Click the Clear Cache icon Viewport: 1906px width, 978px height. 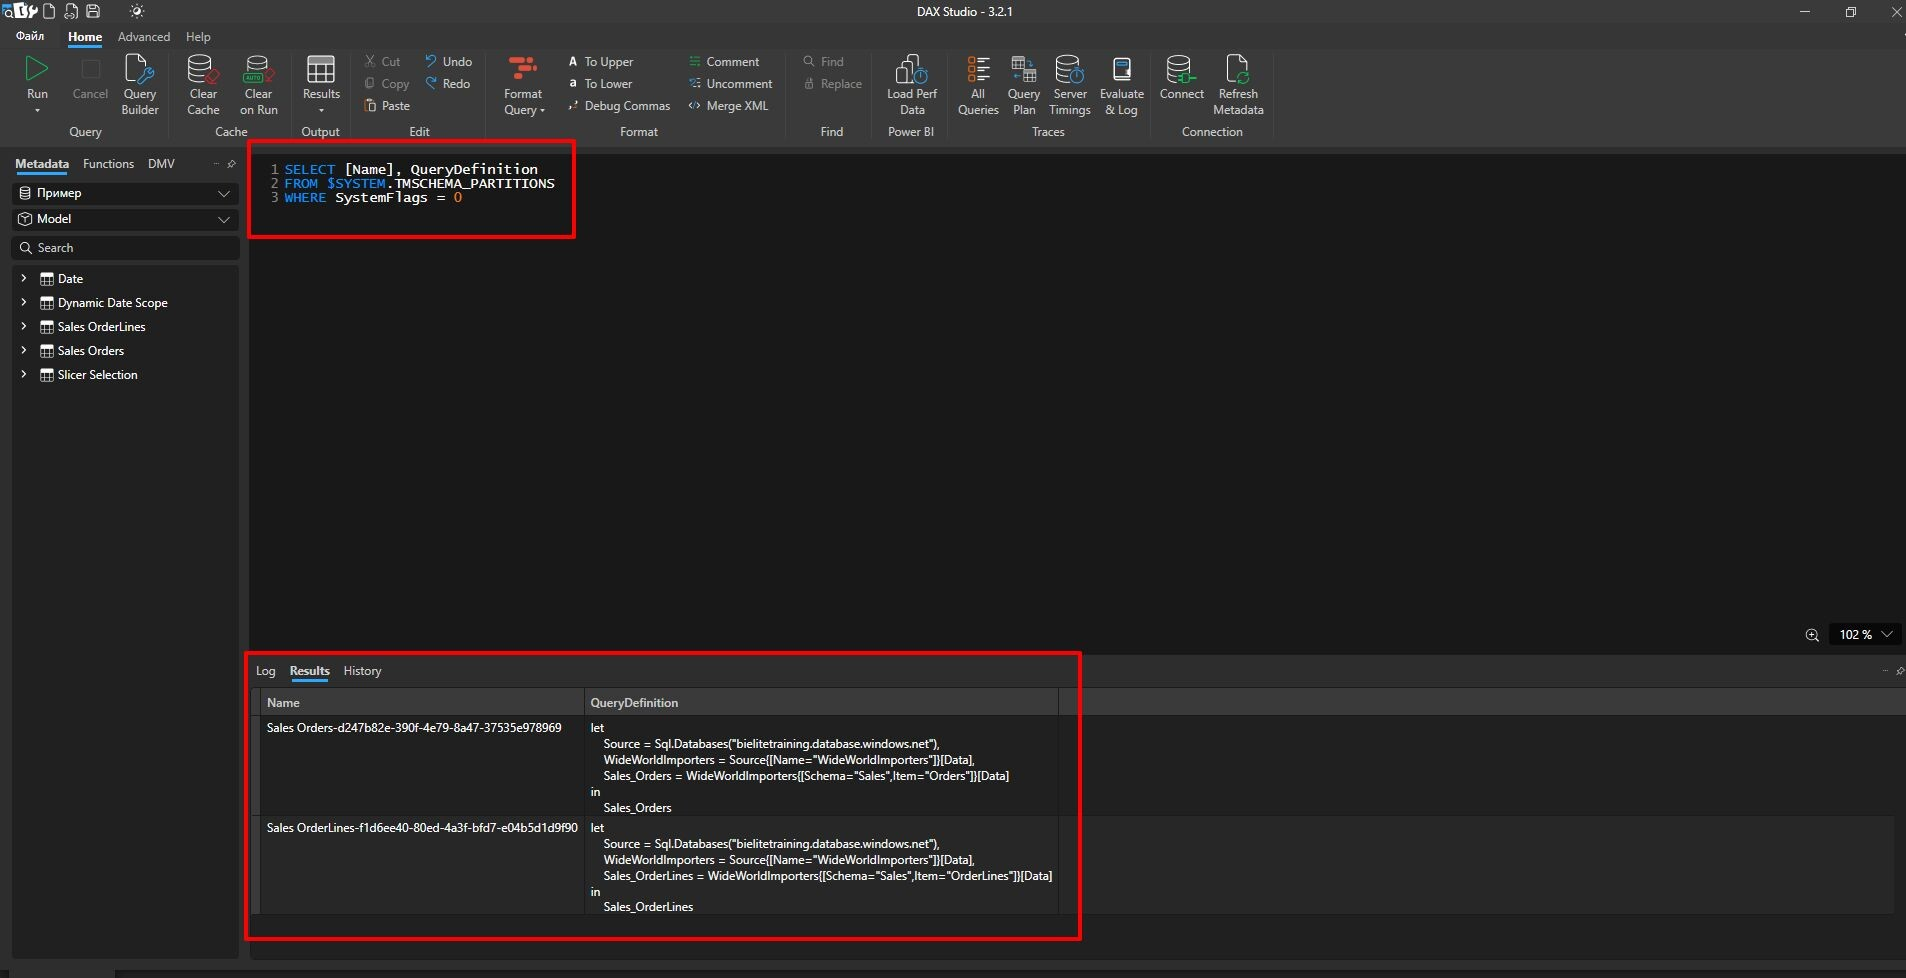pyautogui.click(x=203, y=69)
